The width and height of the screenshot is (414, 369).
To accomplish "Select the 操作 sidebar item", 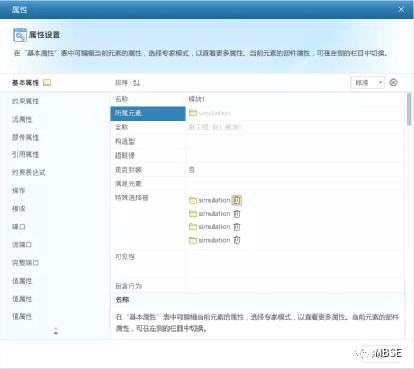I will tap(19, 190).
